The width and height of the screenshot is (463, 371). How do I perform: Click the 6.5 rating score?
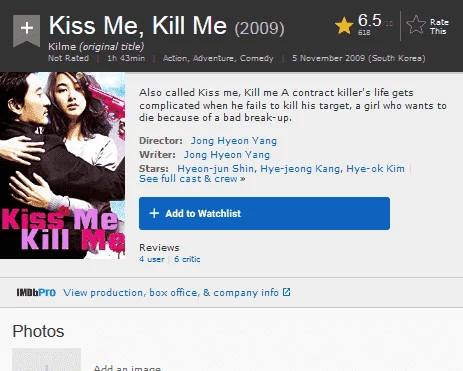369,20
